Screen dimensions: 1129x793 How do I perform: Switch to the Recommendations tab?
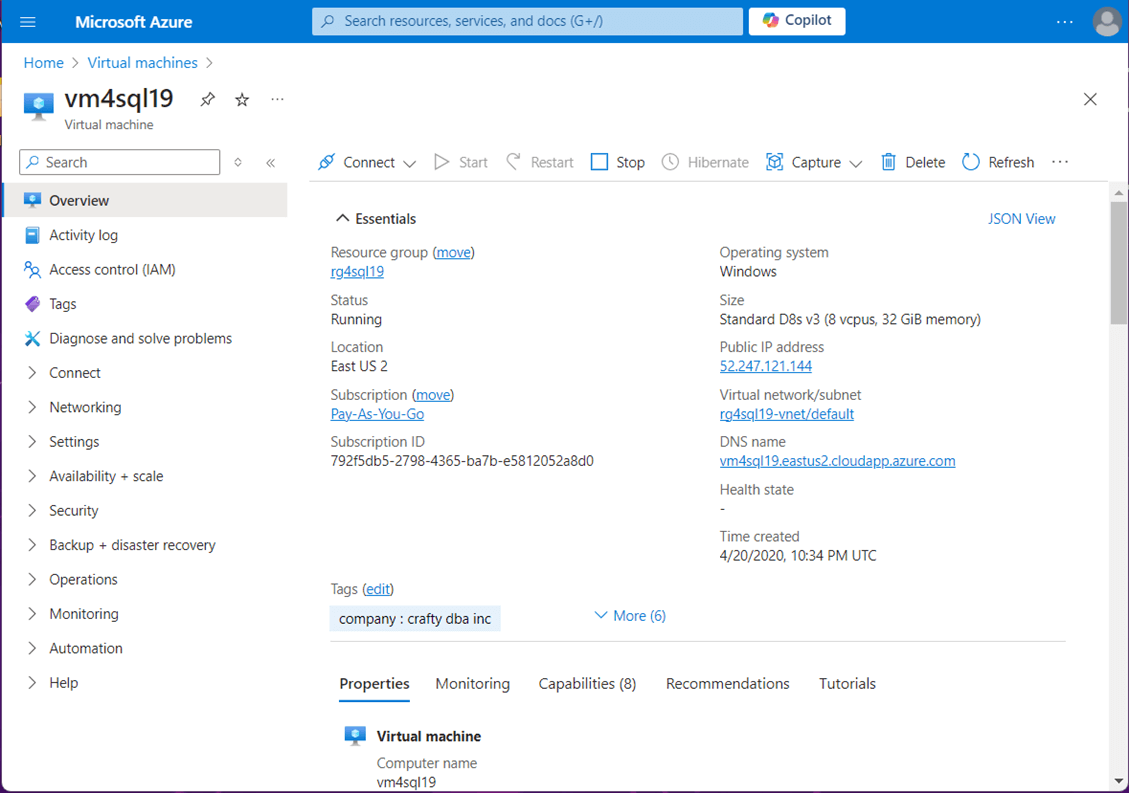pos(727,684)
